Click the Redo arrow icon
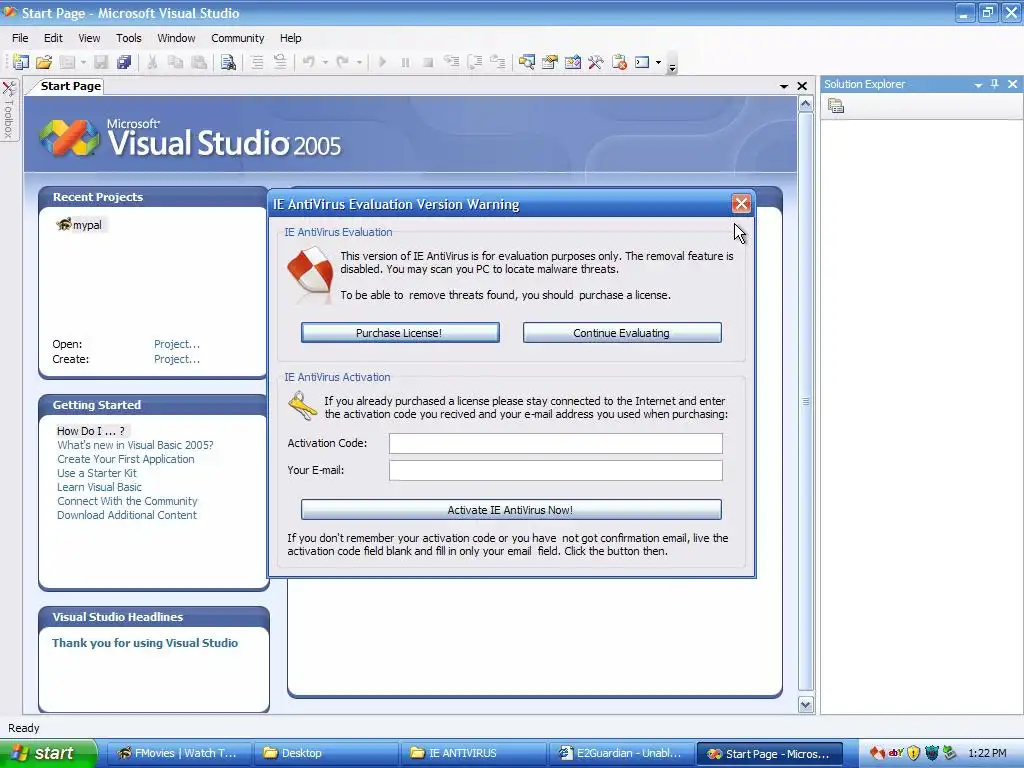Image resolution: width=1024 pixels, height=768 pixels. (x=343, y=62)
